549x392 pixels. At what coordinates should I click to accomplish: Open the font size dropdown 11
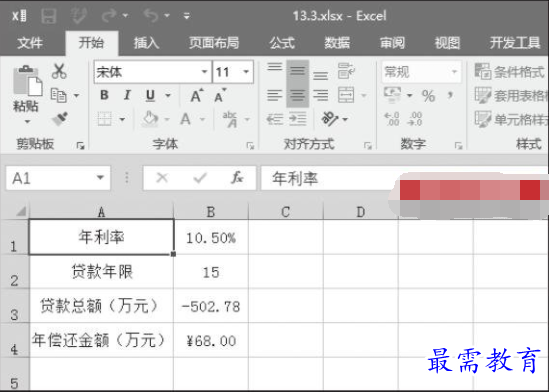click(x=246, y=72)
